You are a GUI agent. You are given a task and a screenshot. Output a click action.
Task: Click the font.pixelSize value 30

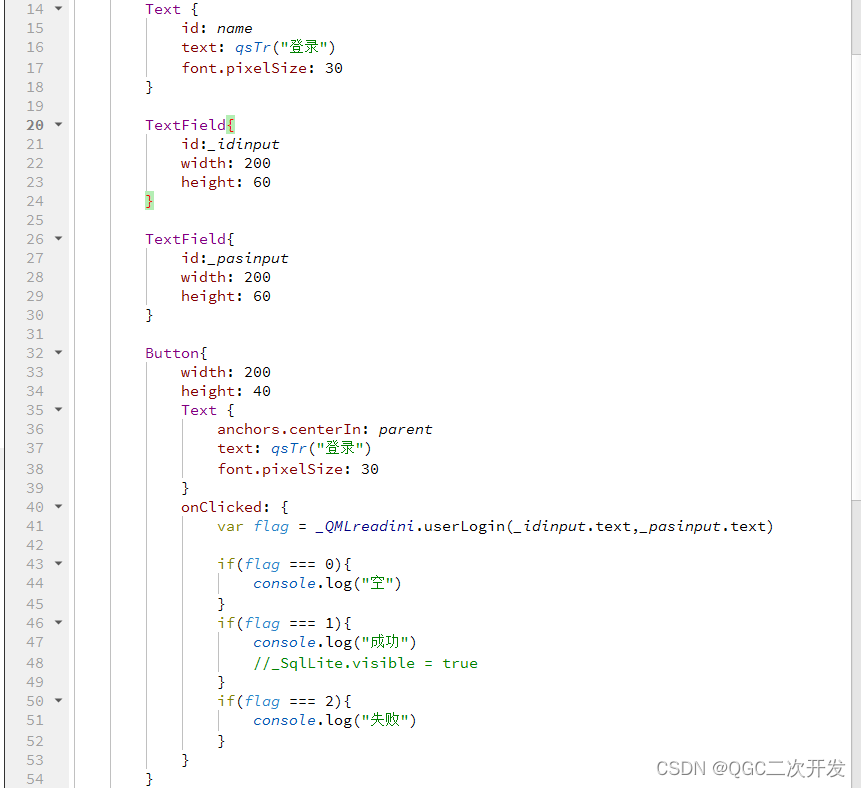(333, 68)
